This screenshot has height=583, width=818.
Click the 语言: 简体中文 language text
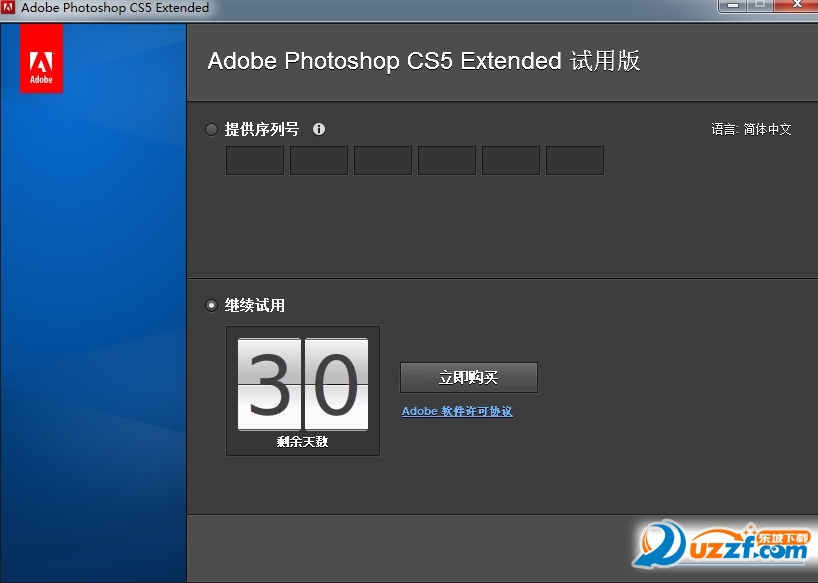click(751, 129)
